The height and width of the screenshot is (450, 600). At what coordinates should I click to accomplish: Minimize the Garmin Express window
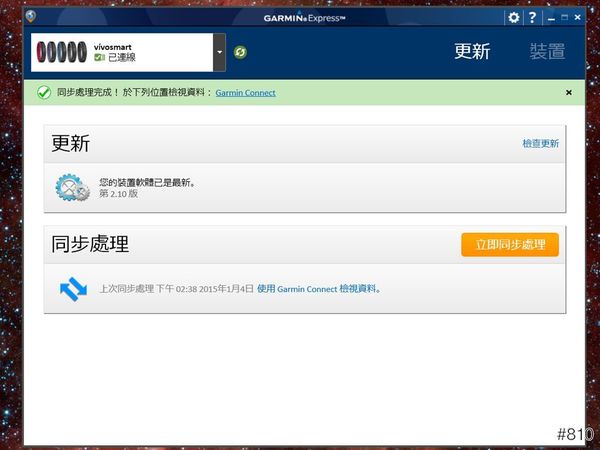pyautogui.click(x=551, y=18)
